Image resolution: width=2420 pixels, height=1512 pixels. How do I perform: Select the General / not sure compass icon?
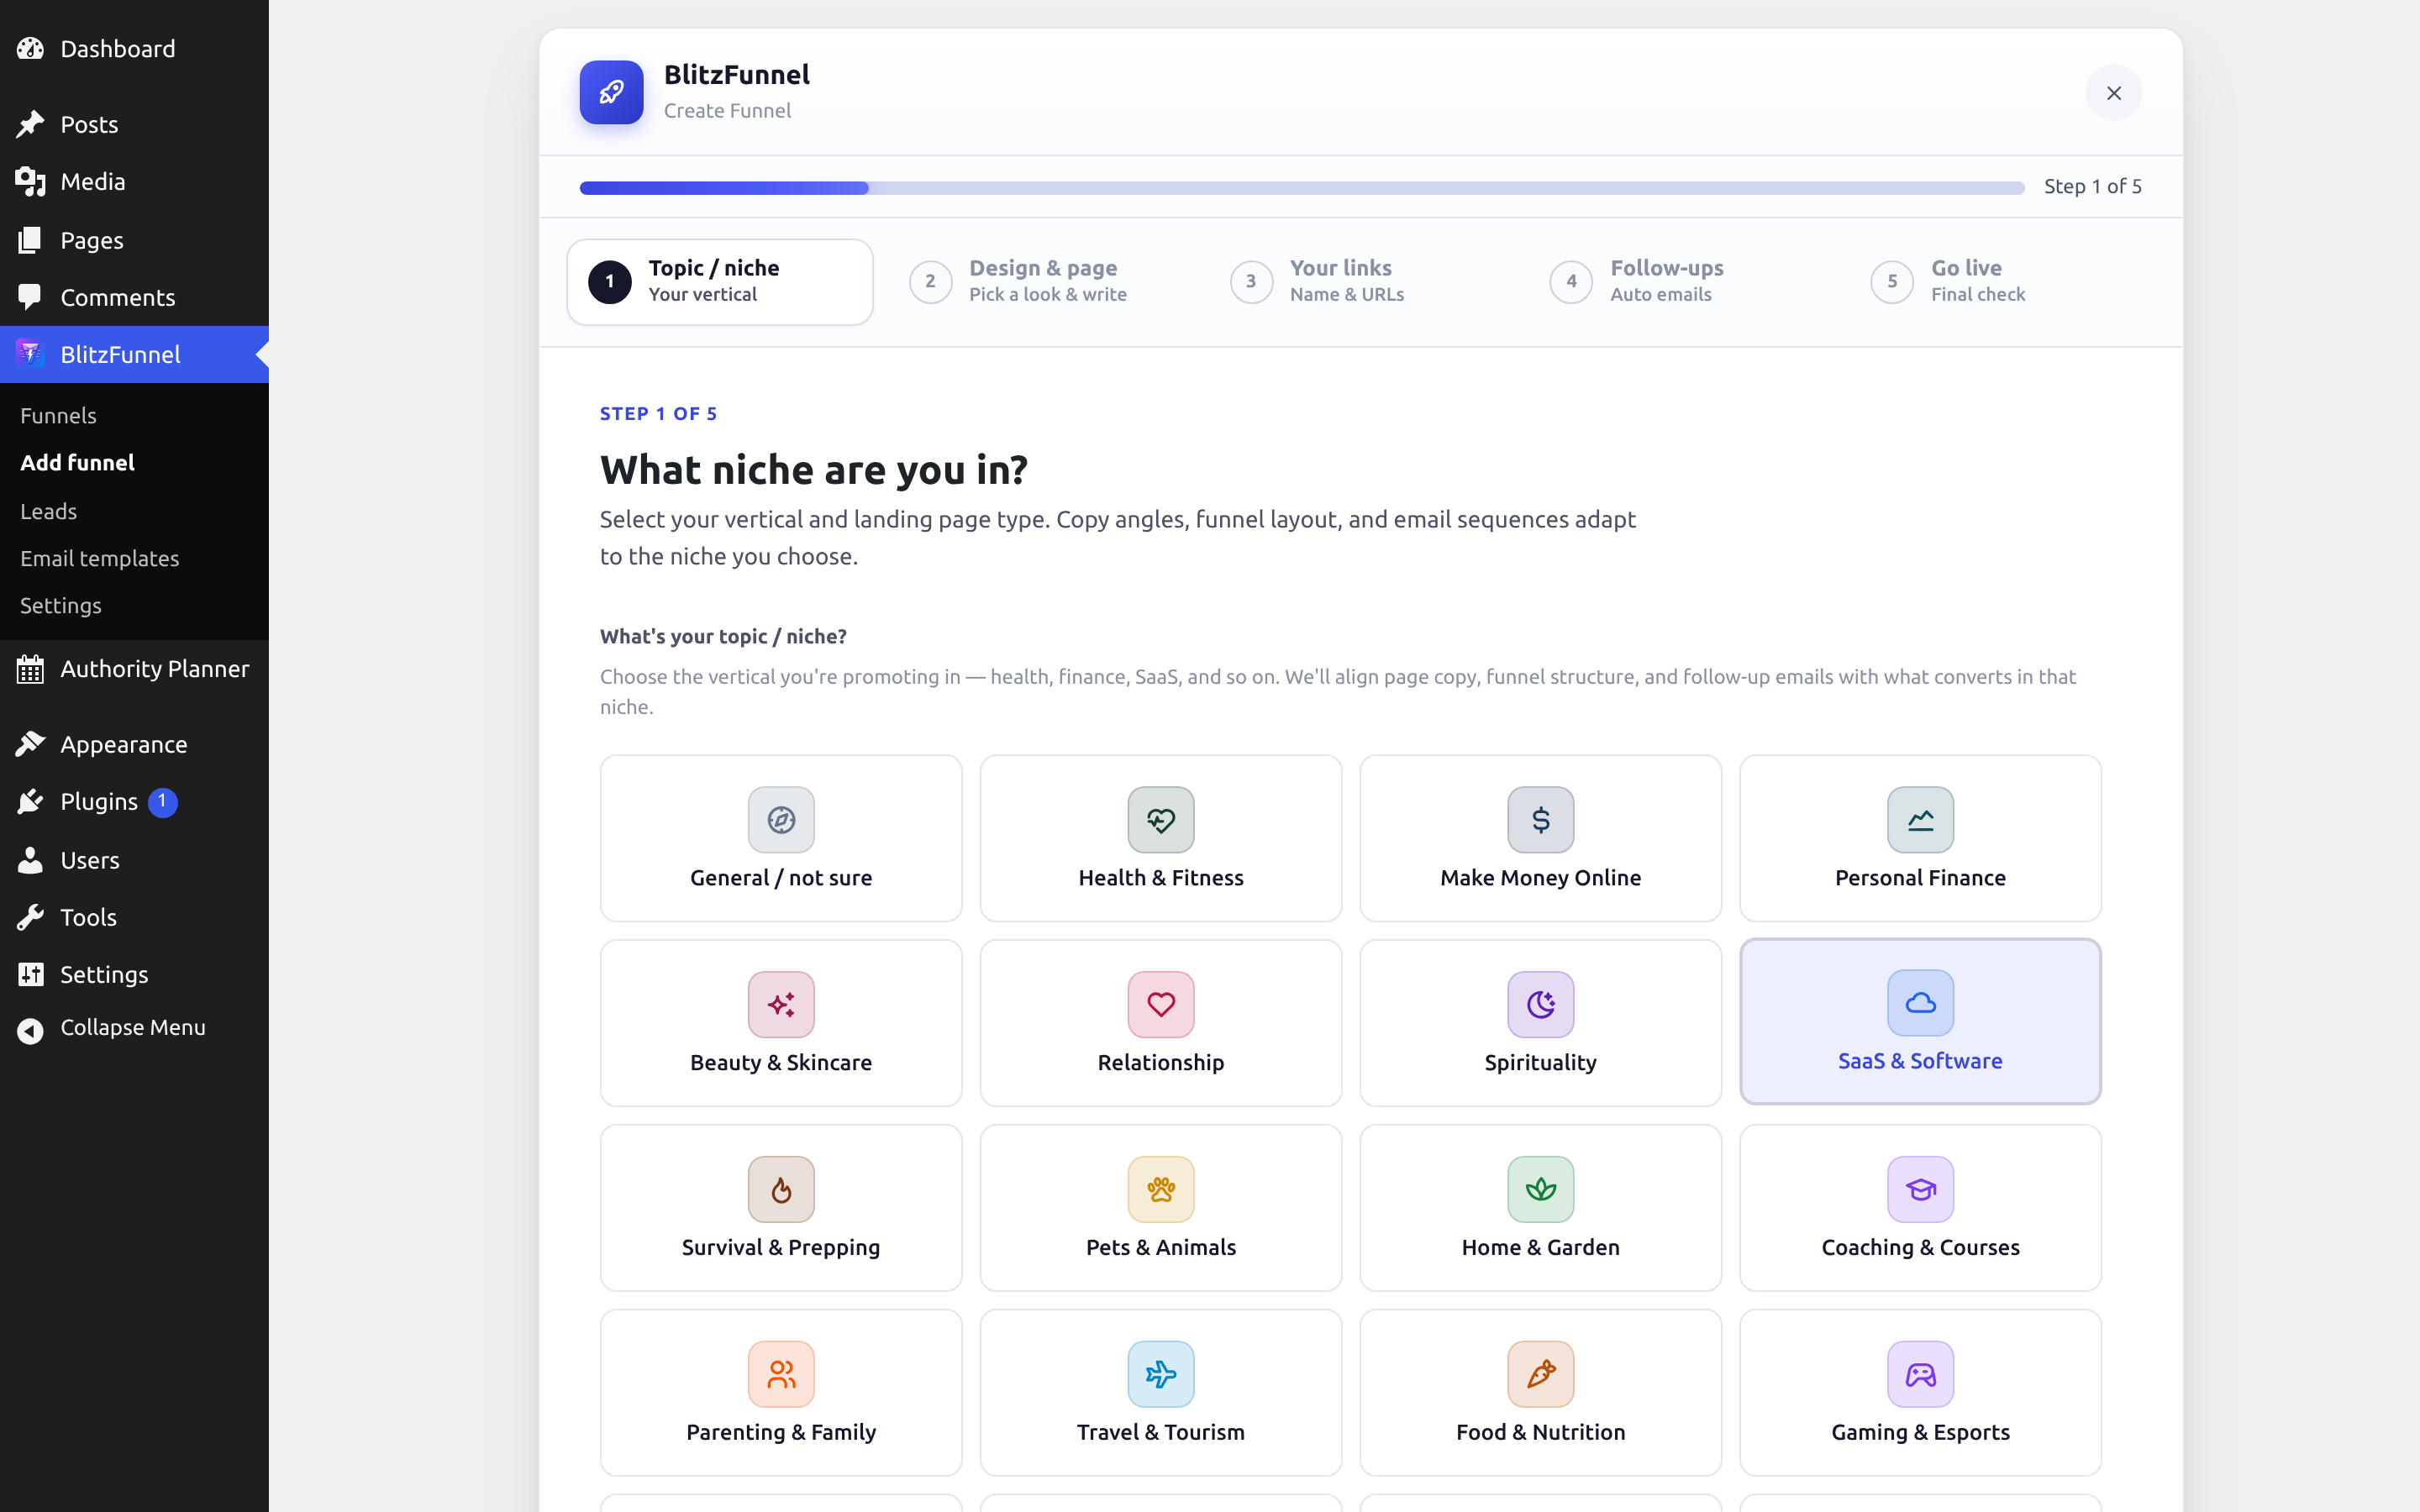(781, 819)
